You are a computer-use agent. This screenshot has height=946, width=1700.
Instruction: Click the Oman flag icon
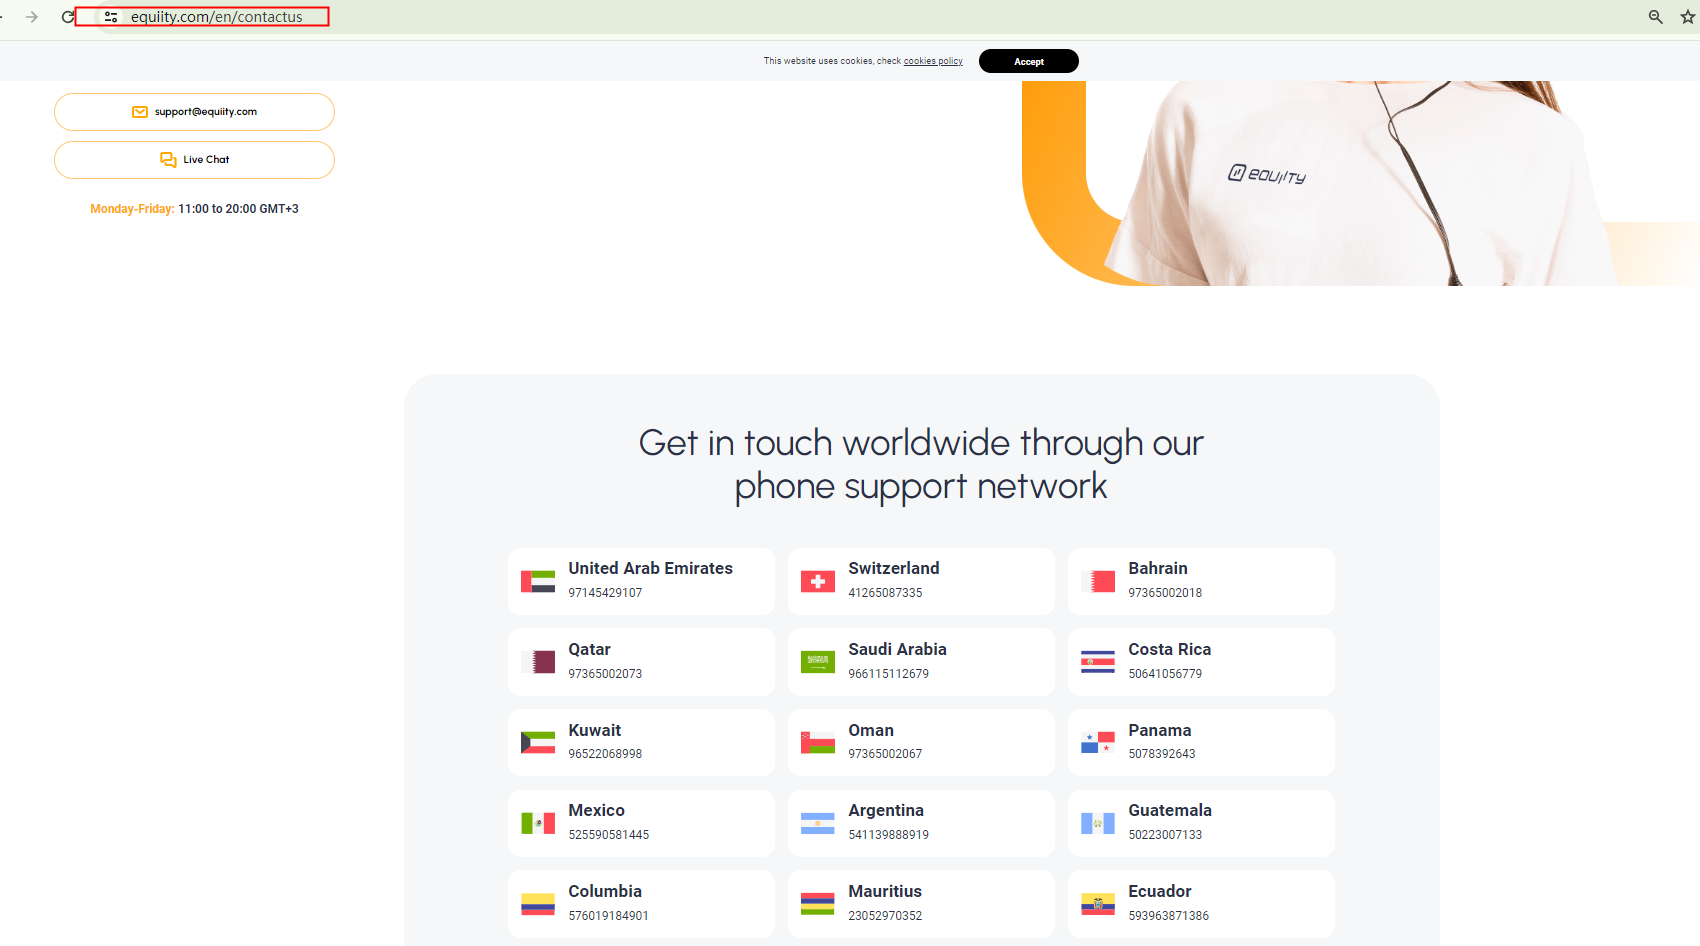point(818,743)
